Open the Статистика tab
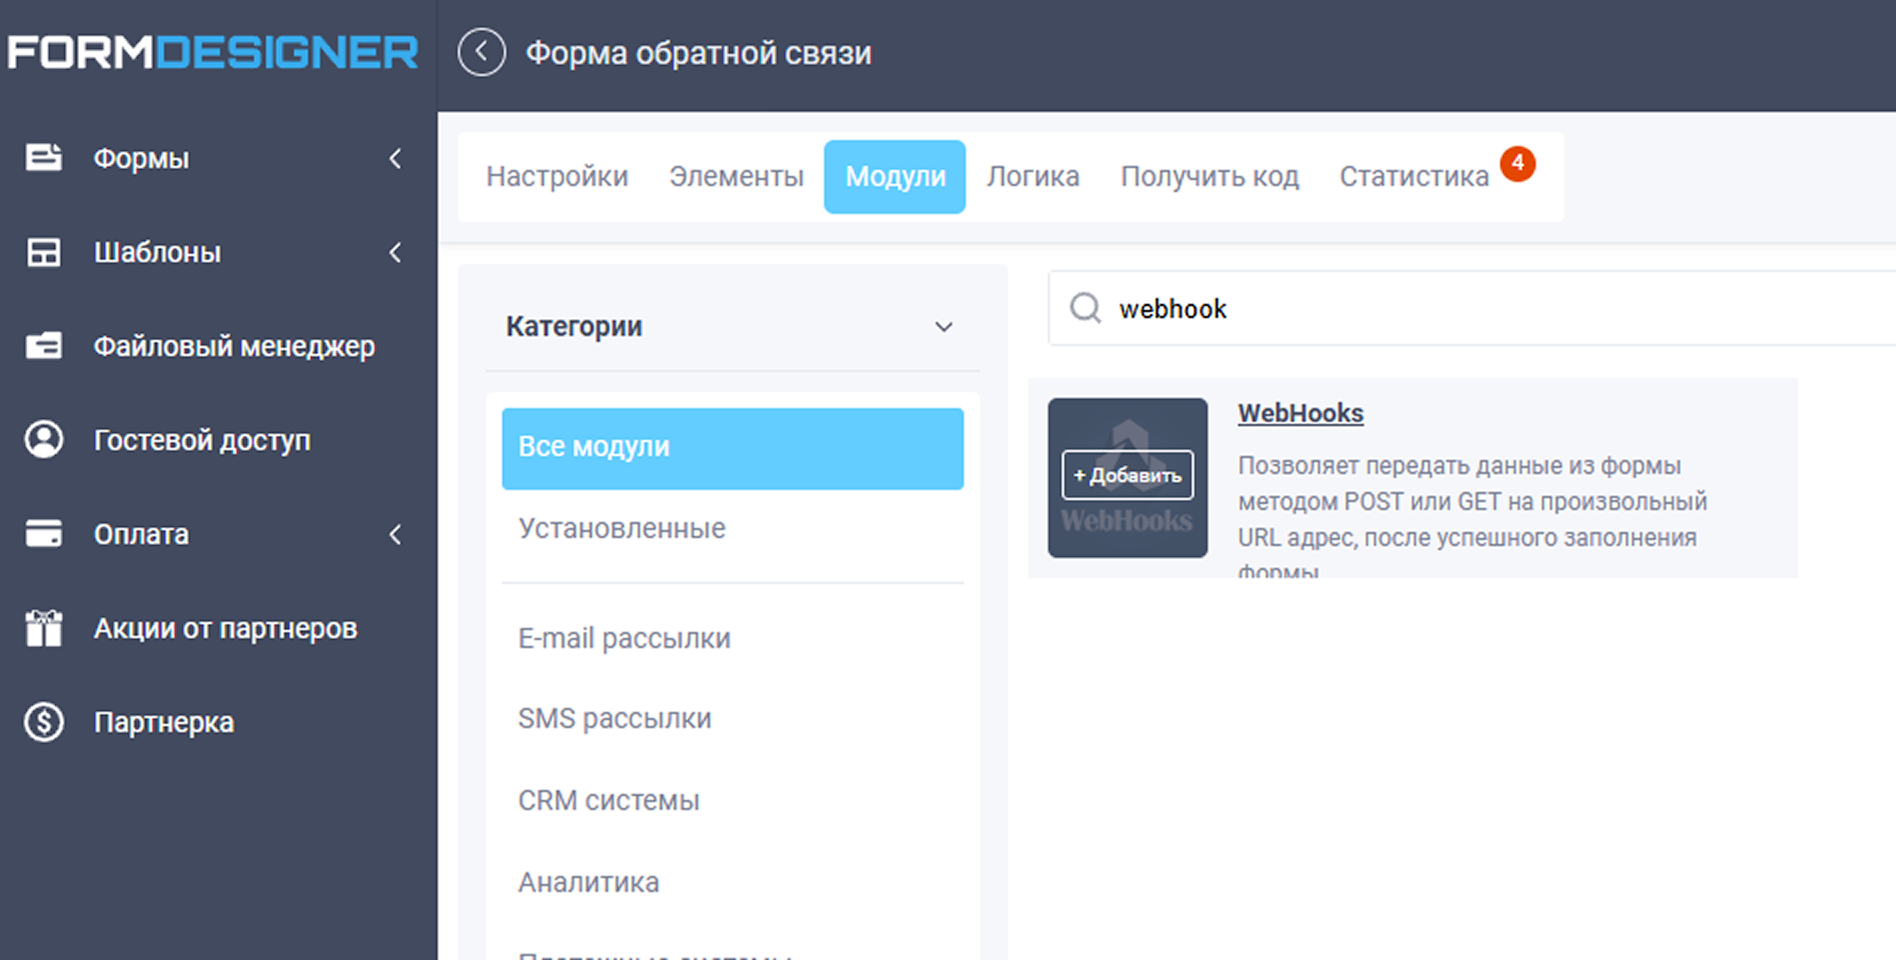The height and width of the screenshot is (960, 1896). point(1414,176)
